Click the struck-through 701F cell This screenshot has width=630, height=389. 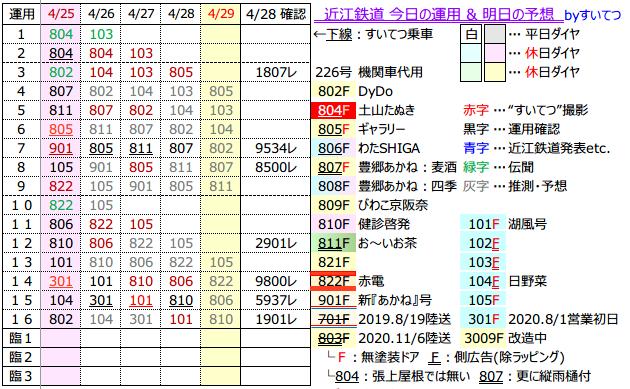[x=333, y=319]
